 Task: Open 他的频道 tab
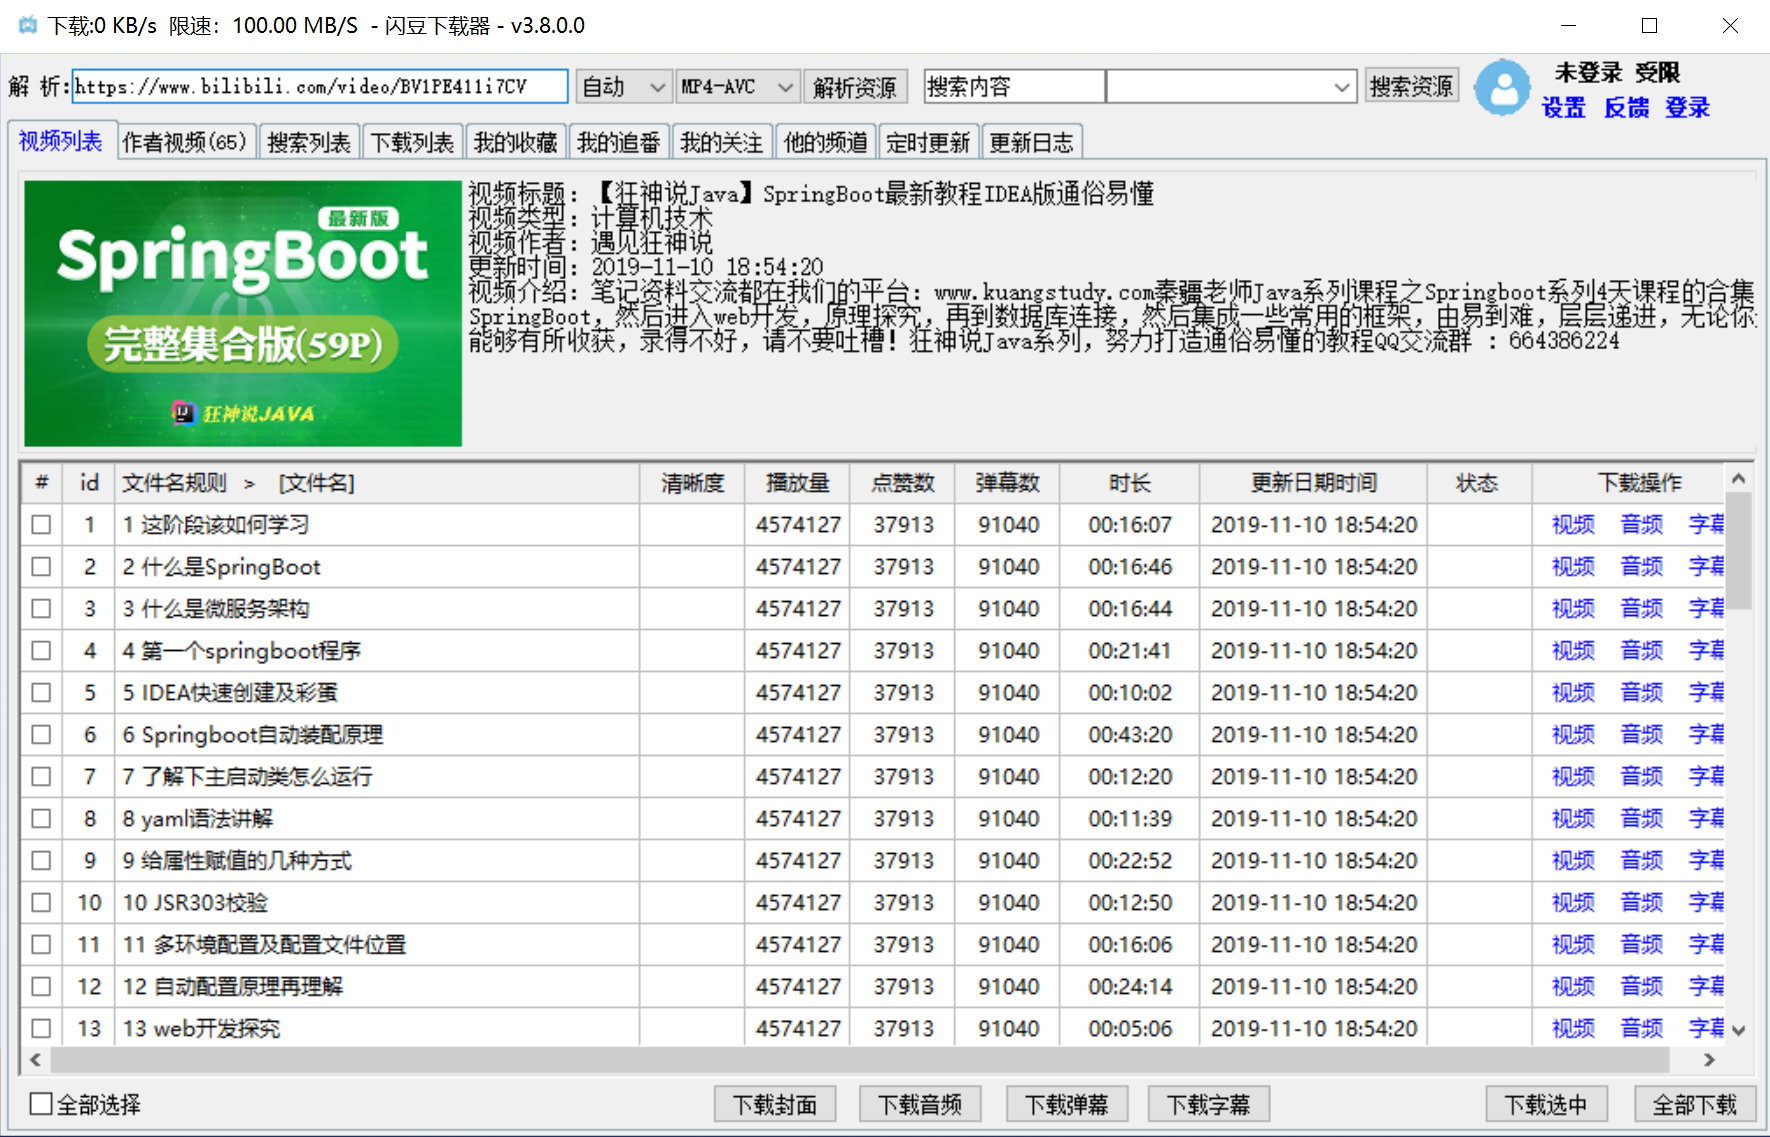[x=825, y=142]
